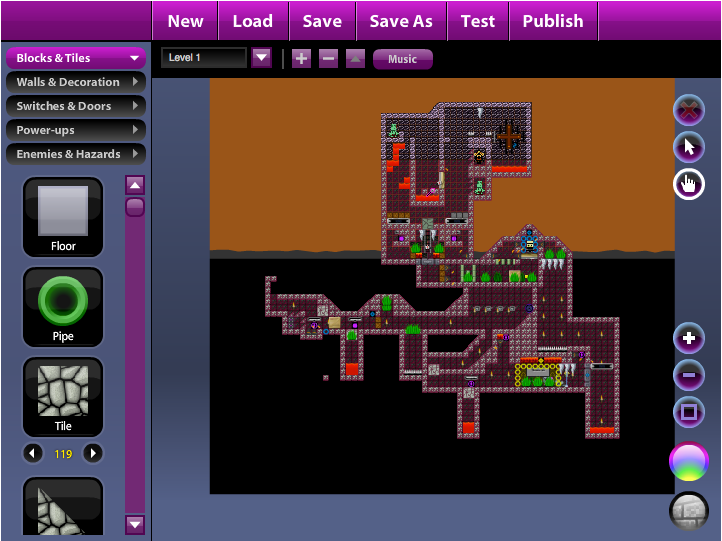Expand the Switches & Doors category
Image resolution: width=722 pixels, height=541 pixels.
[x=76, y=106]
